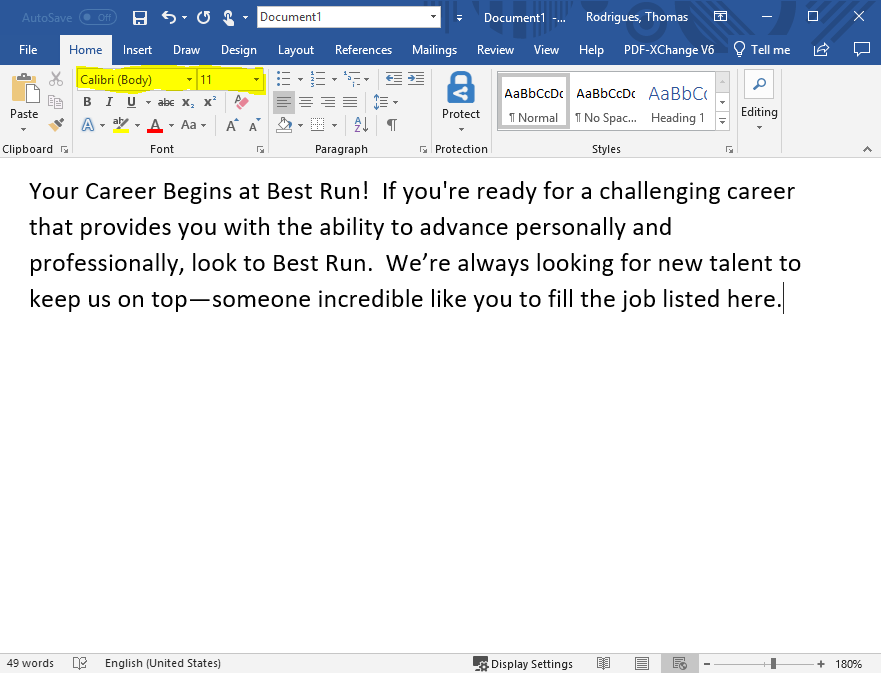Undo the last action

point(169,17)
